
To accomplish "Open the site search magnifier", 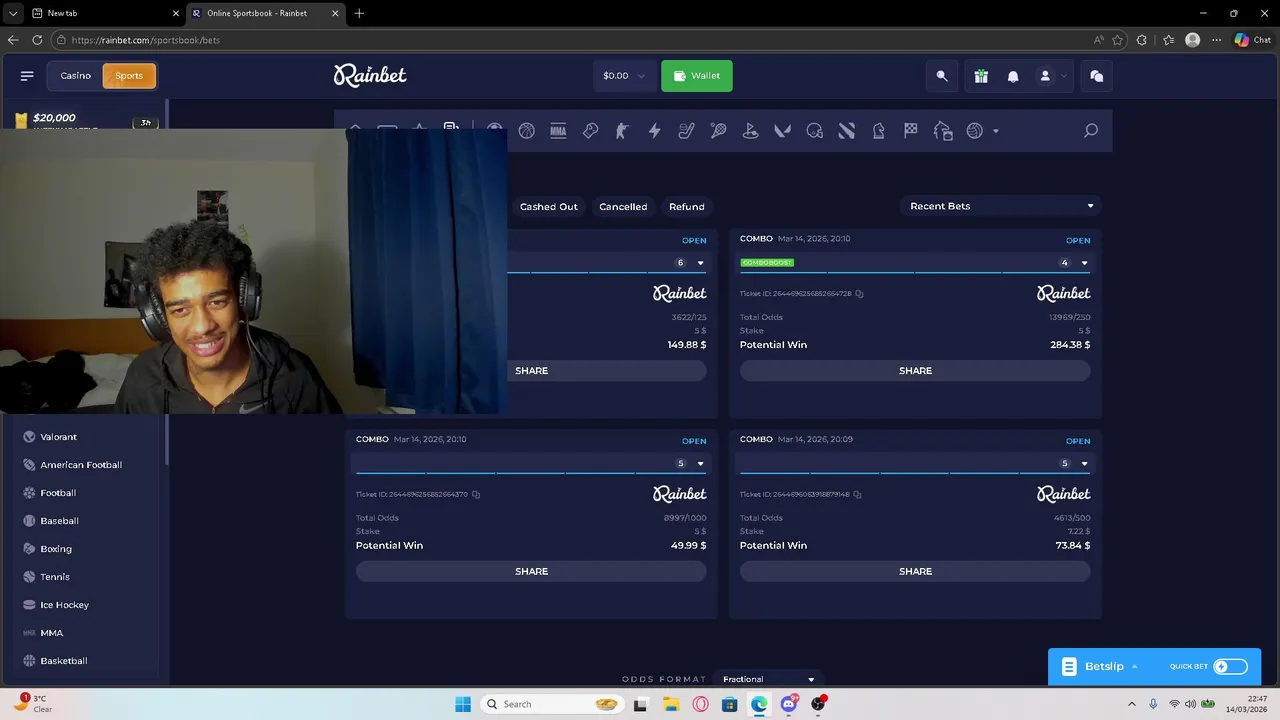I will [x=942, y=76].
